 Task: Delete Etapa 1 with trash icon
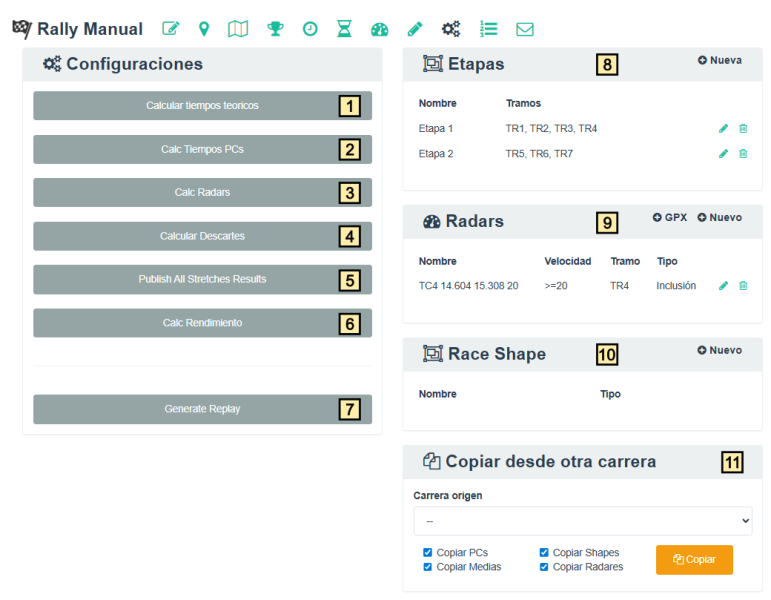point(743,128)
